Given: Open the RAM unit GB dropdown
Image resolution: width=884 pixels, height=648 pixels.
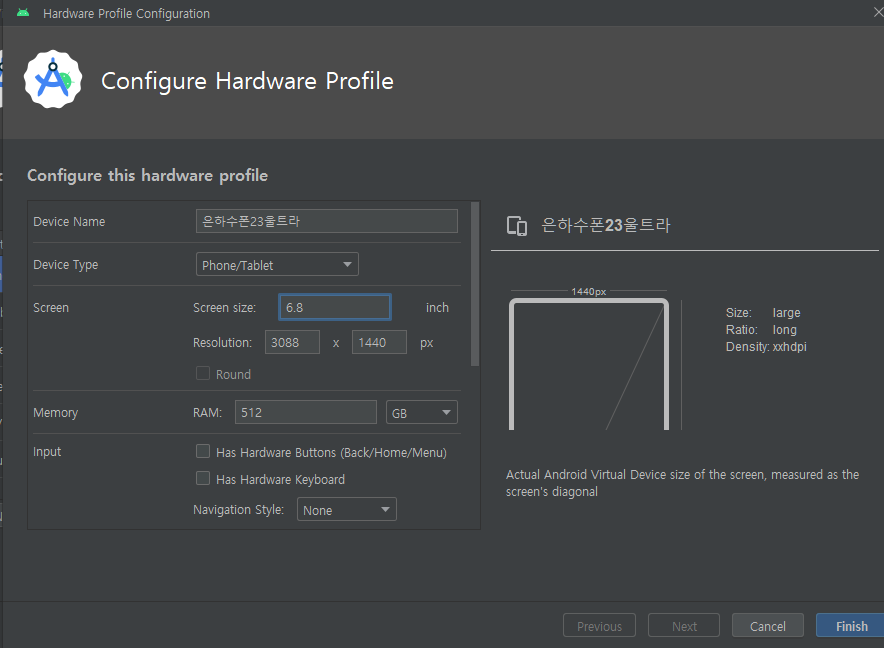Looking at the screenshot, I should click(421, 412).
